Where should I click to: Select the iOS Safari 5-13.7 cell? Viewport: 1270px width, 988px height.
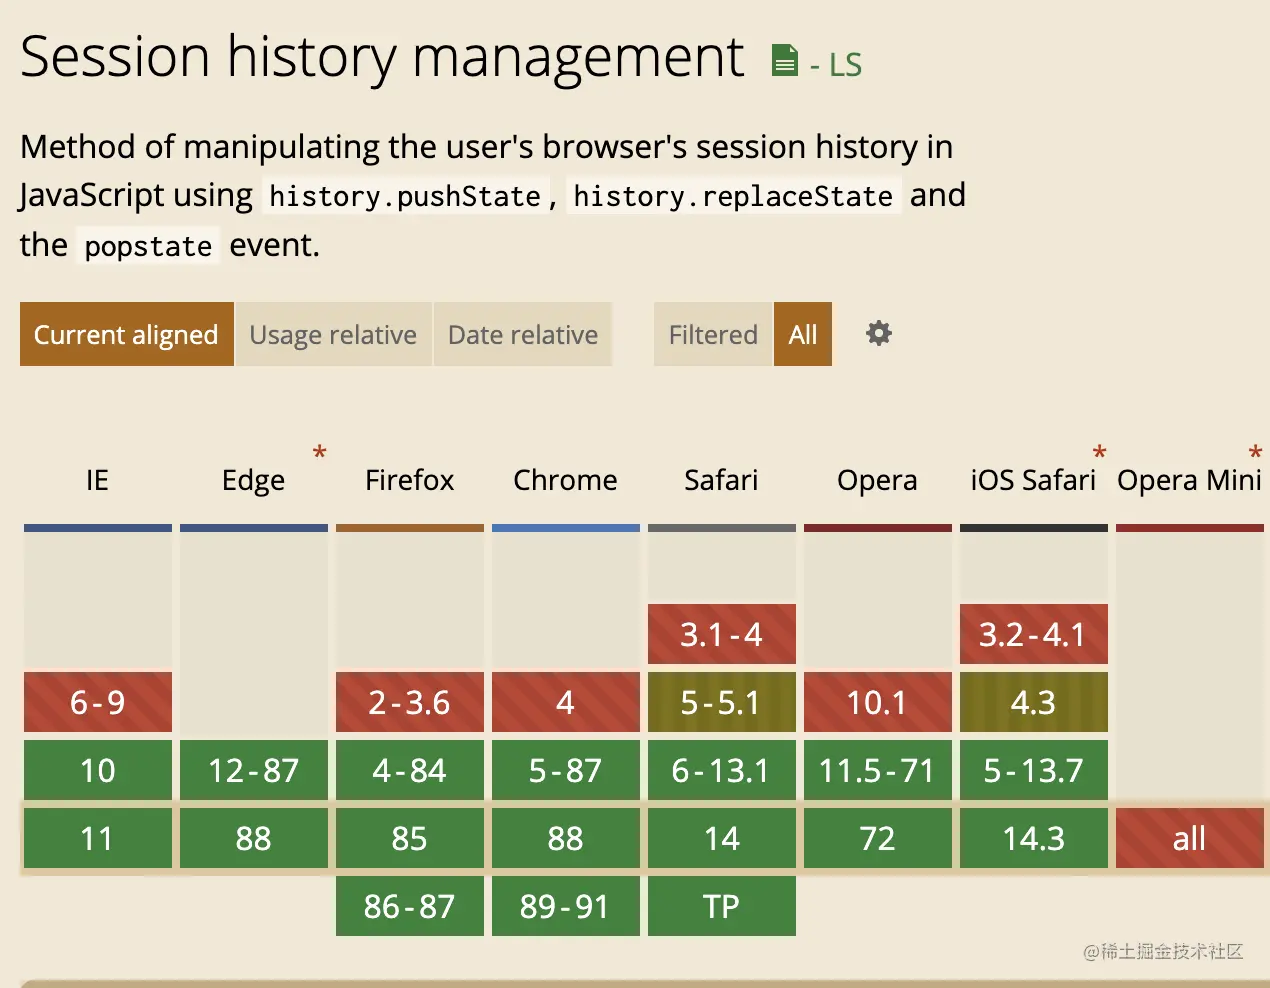[x=1034, y=770]
